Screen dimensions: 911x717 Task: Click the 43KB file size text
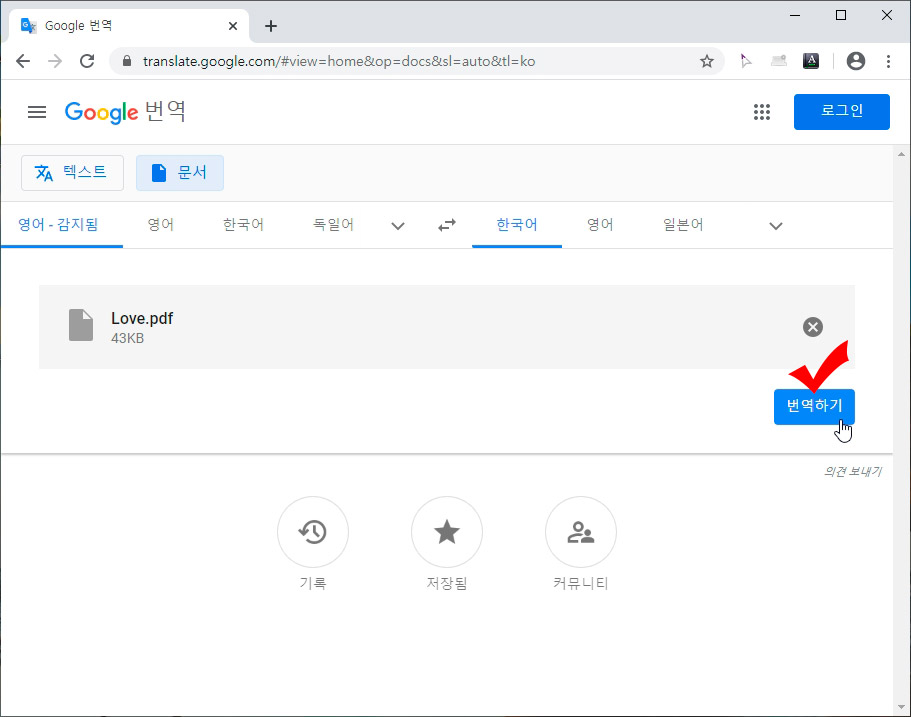(x=127, y=338)
